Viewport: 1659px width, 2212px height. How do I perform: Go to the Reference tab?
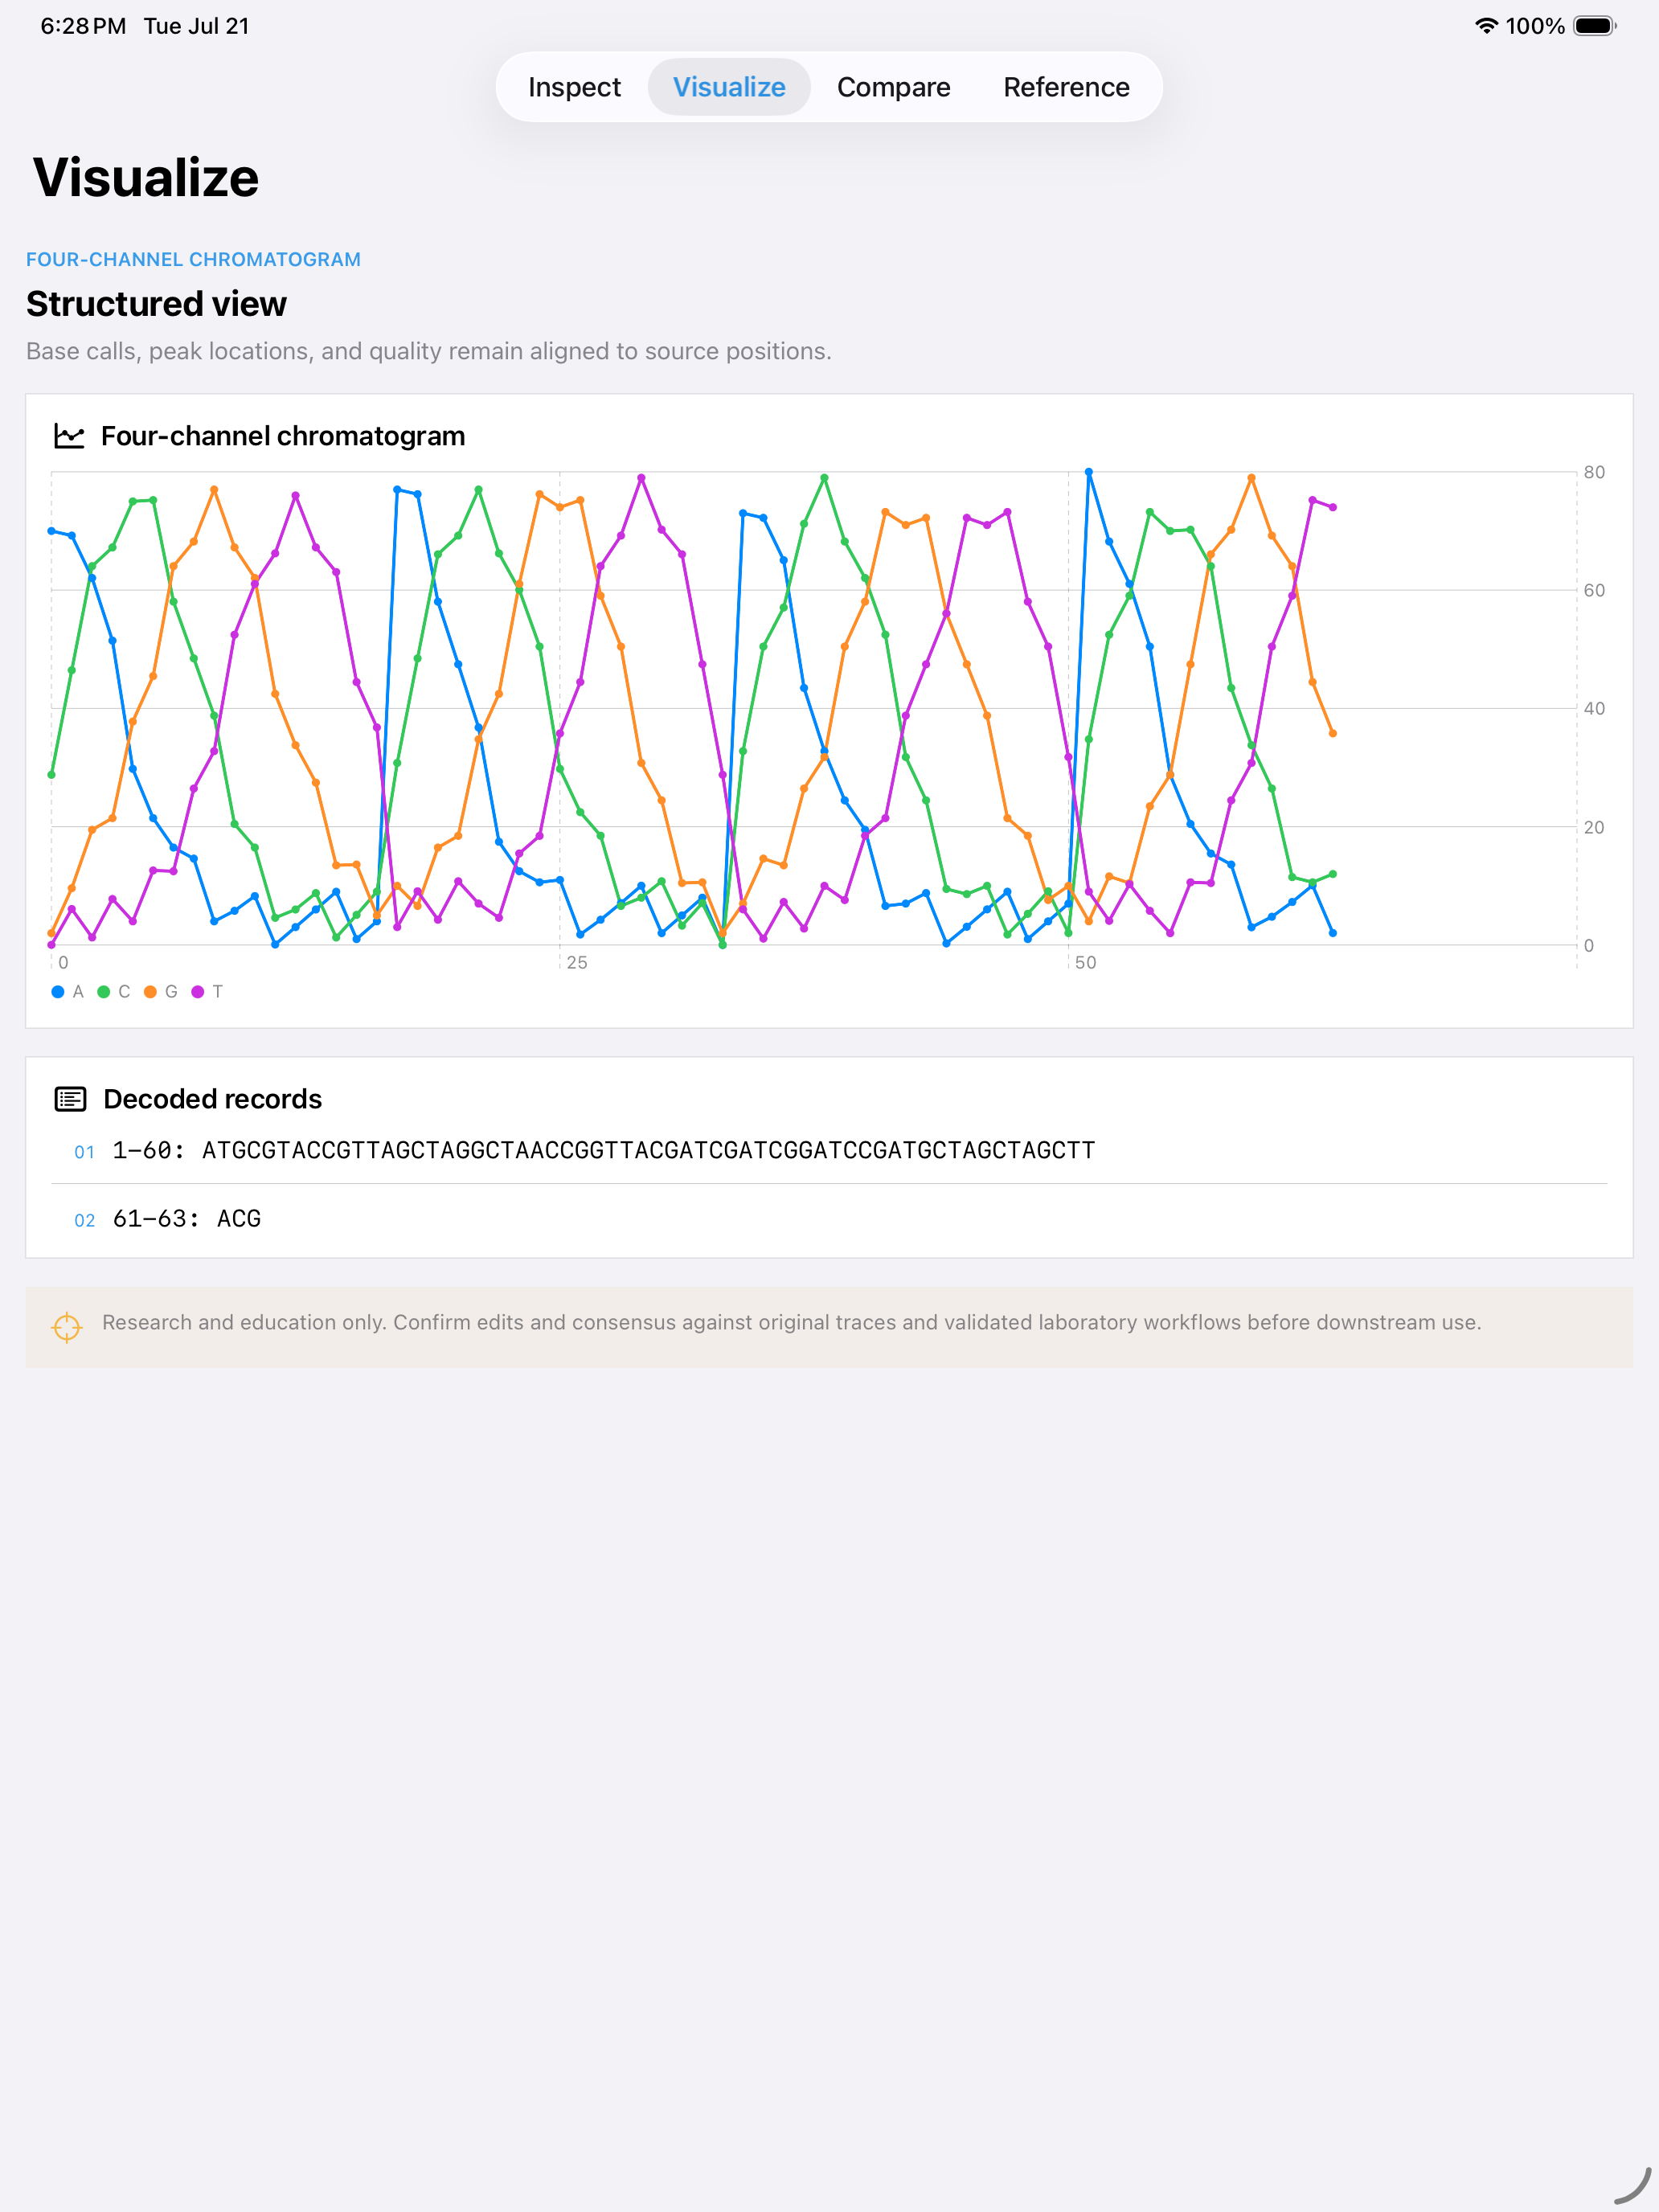tap(1066, 87)
